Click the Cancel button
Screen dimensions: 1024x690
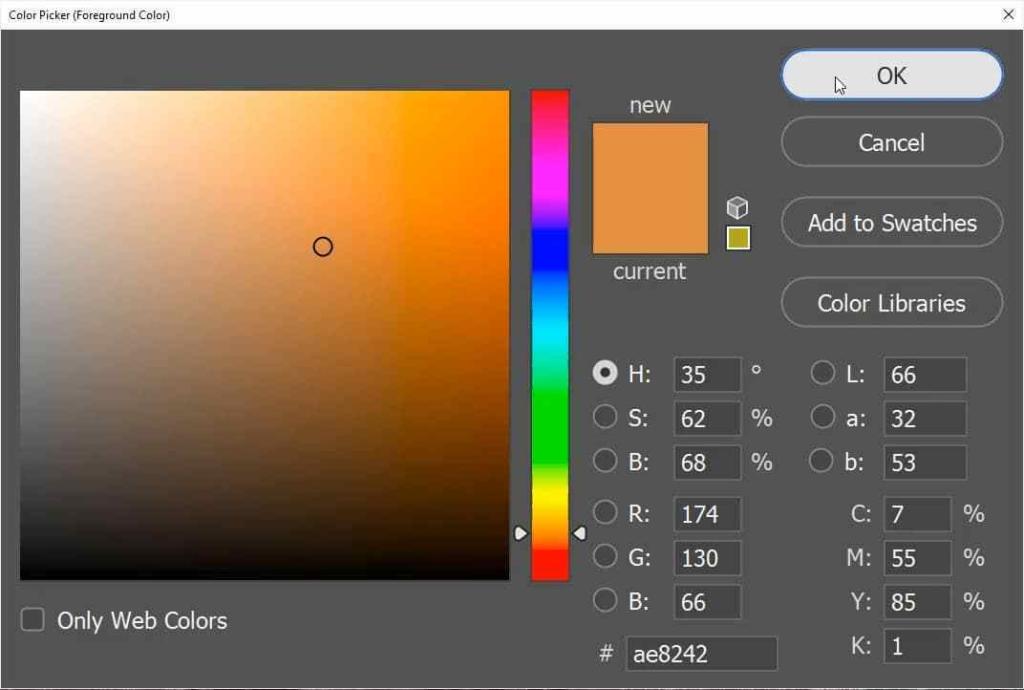pyautogui.click(x=890, y=142)
